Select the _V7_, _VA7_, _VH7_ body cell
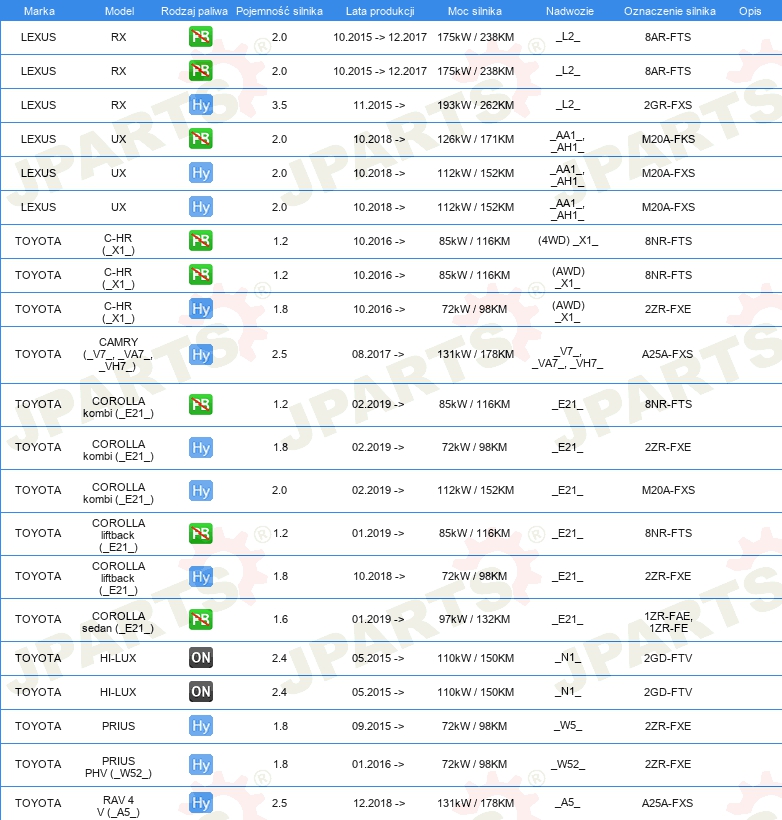 (x=568, y=358)
